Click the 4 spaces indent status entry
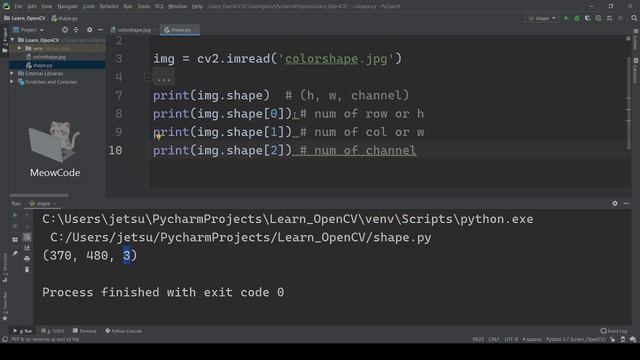Image resolution: width=640 pixels, height=360 pixels. pyautogui.click(x=532, y=340)
